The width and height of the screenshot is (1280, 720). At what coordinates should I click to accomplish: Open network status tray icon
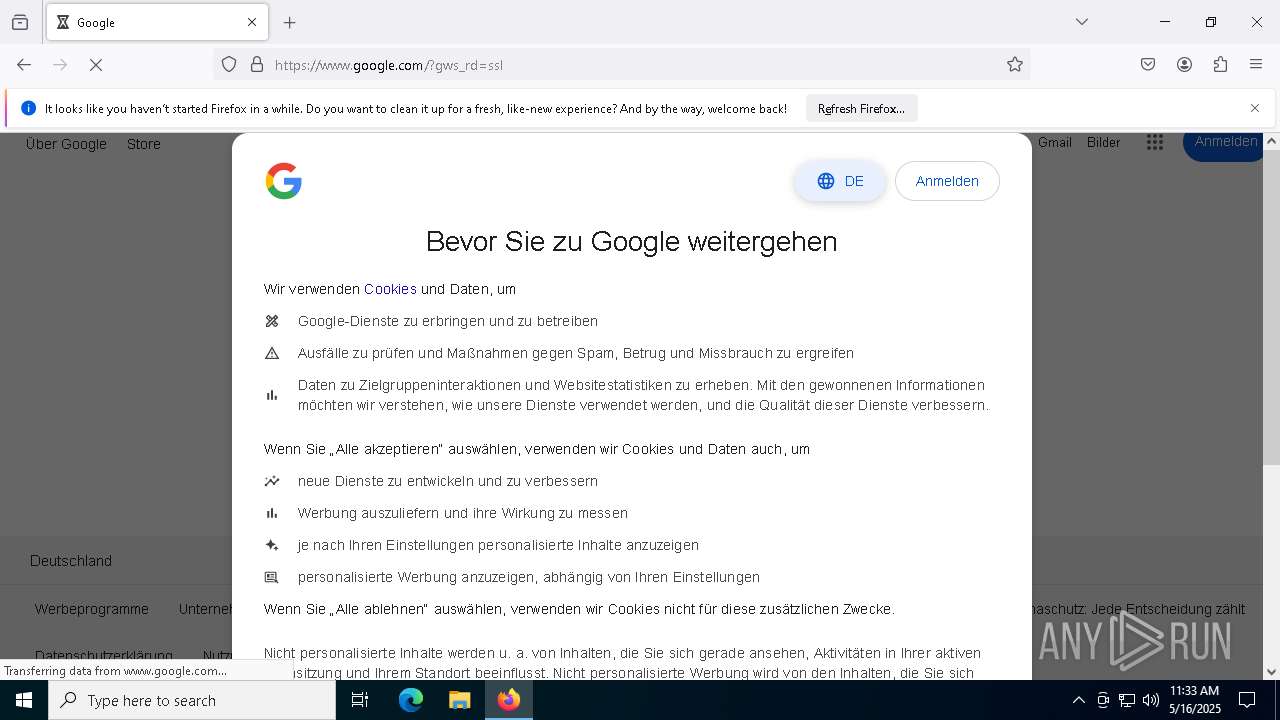point(1127,700)
